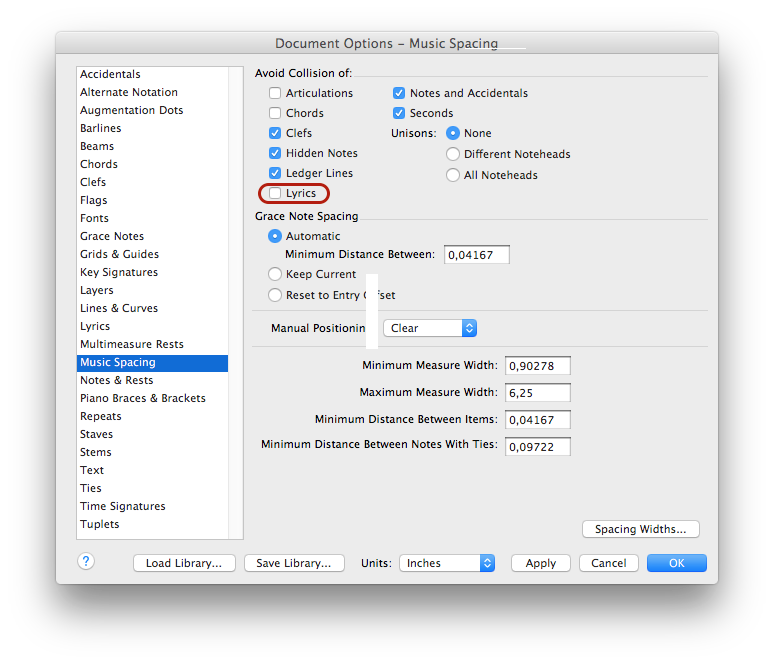The height and width of the screenshot is (664, 774).
Task: Click the Apply button
Action: (x=540, y=563)
